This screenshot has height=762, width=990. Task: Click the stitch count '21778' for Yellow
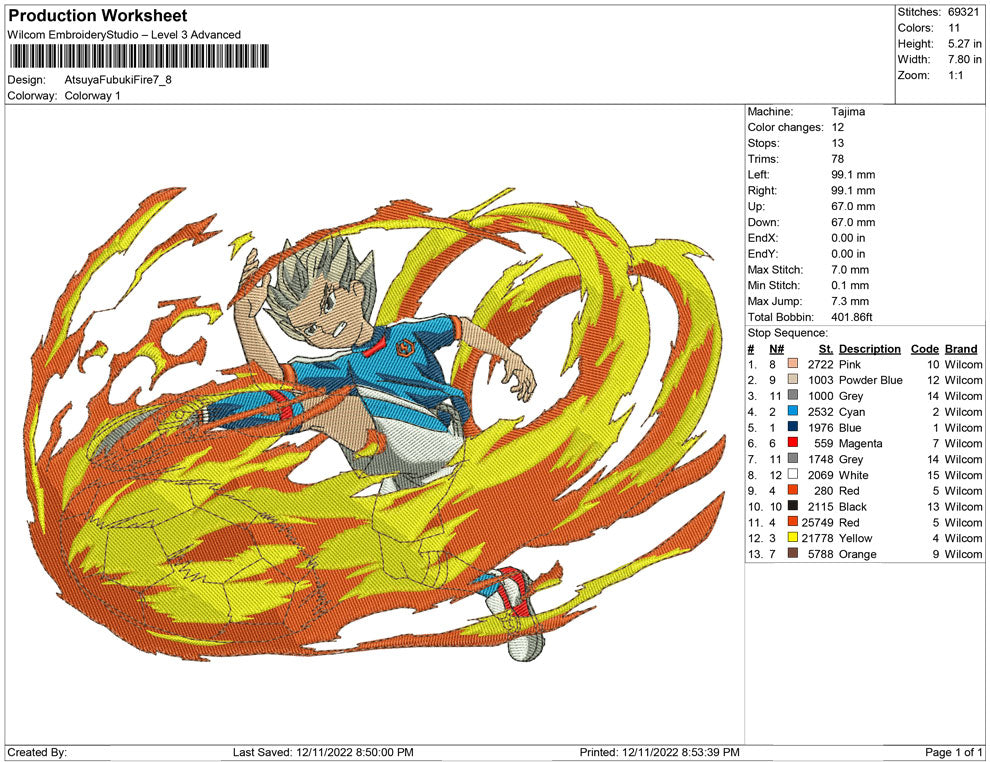click(x=818, y=538)
